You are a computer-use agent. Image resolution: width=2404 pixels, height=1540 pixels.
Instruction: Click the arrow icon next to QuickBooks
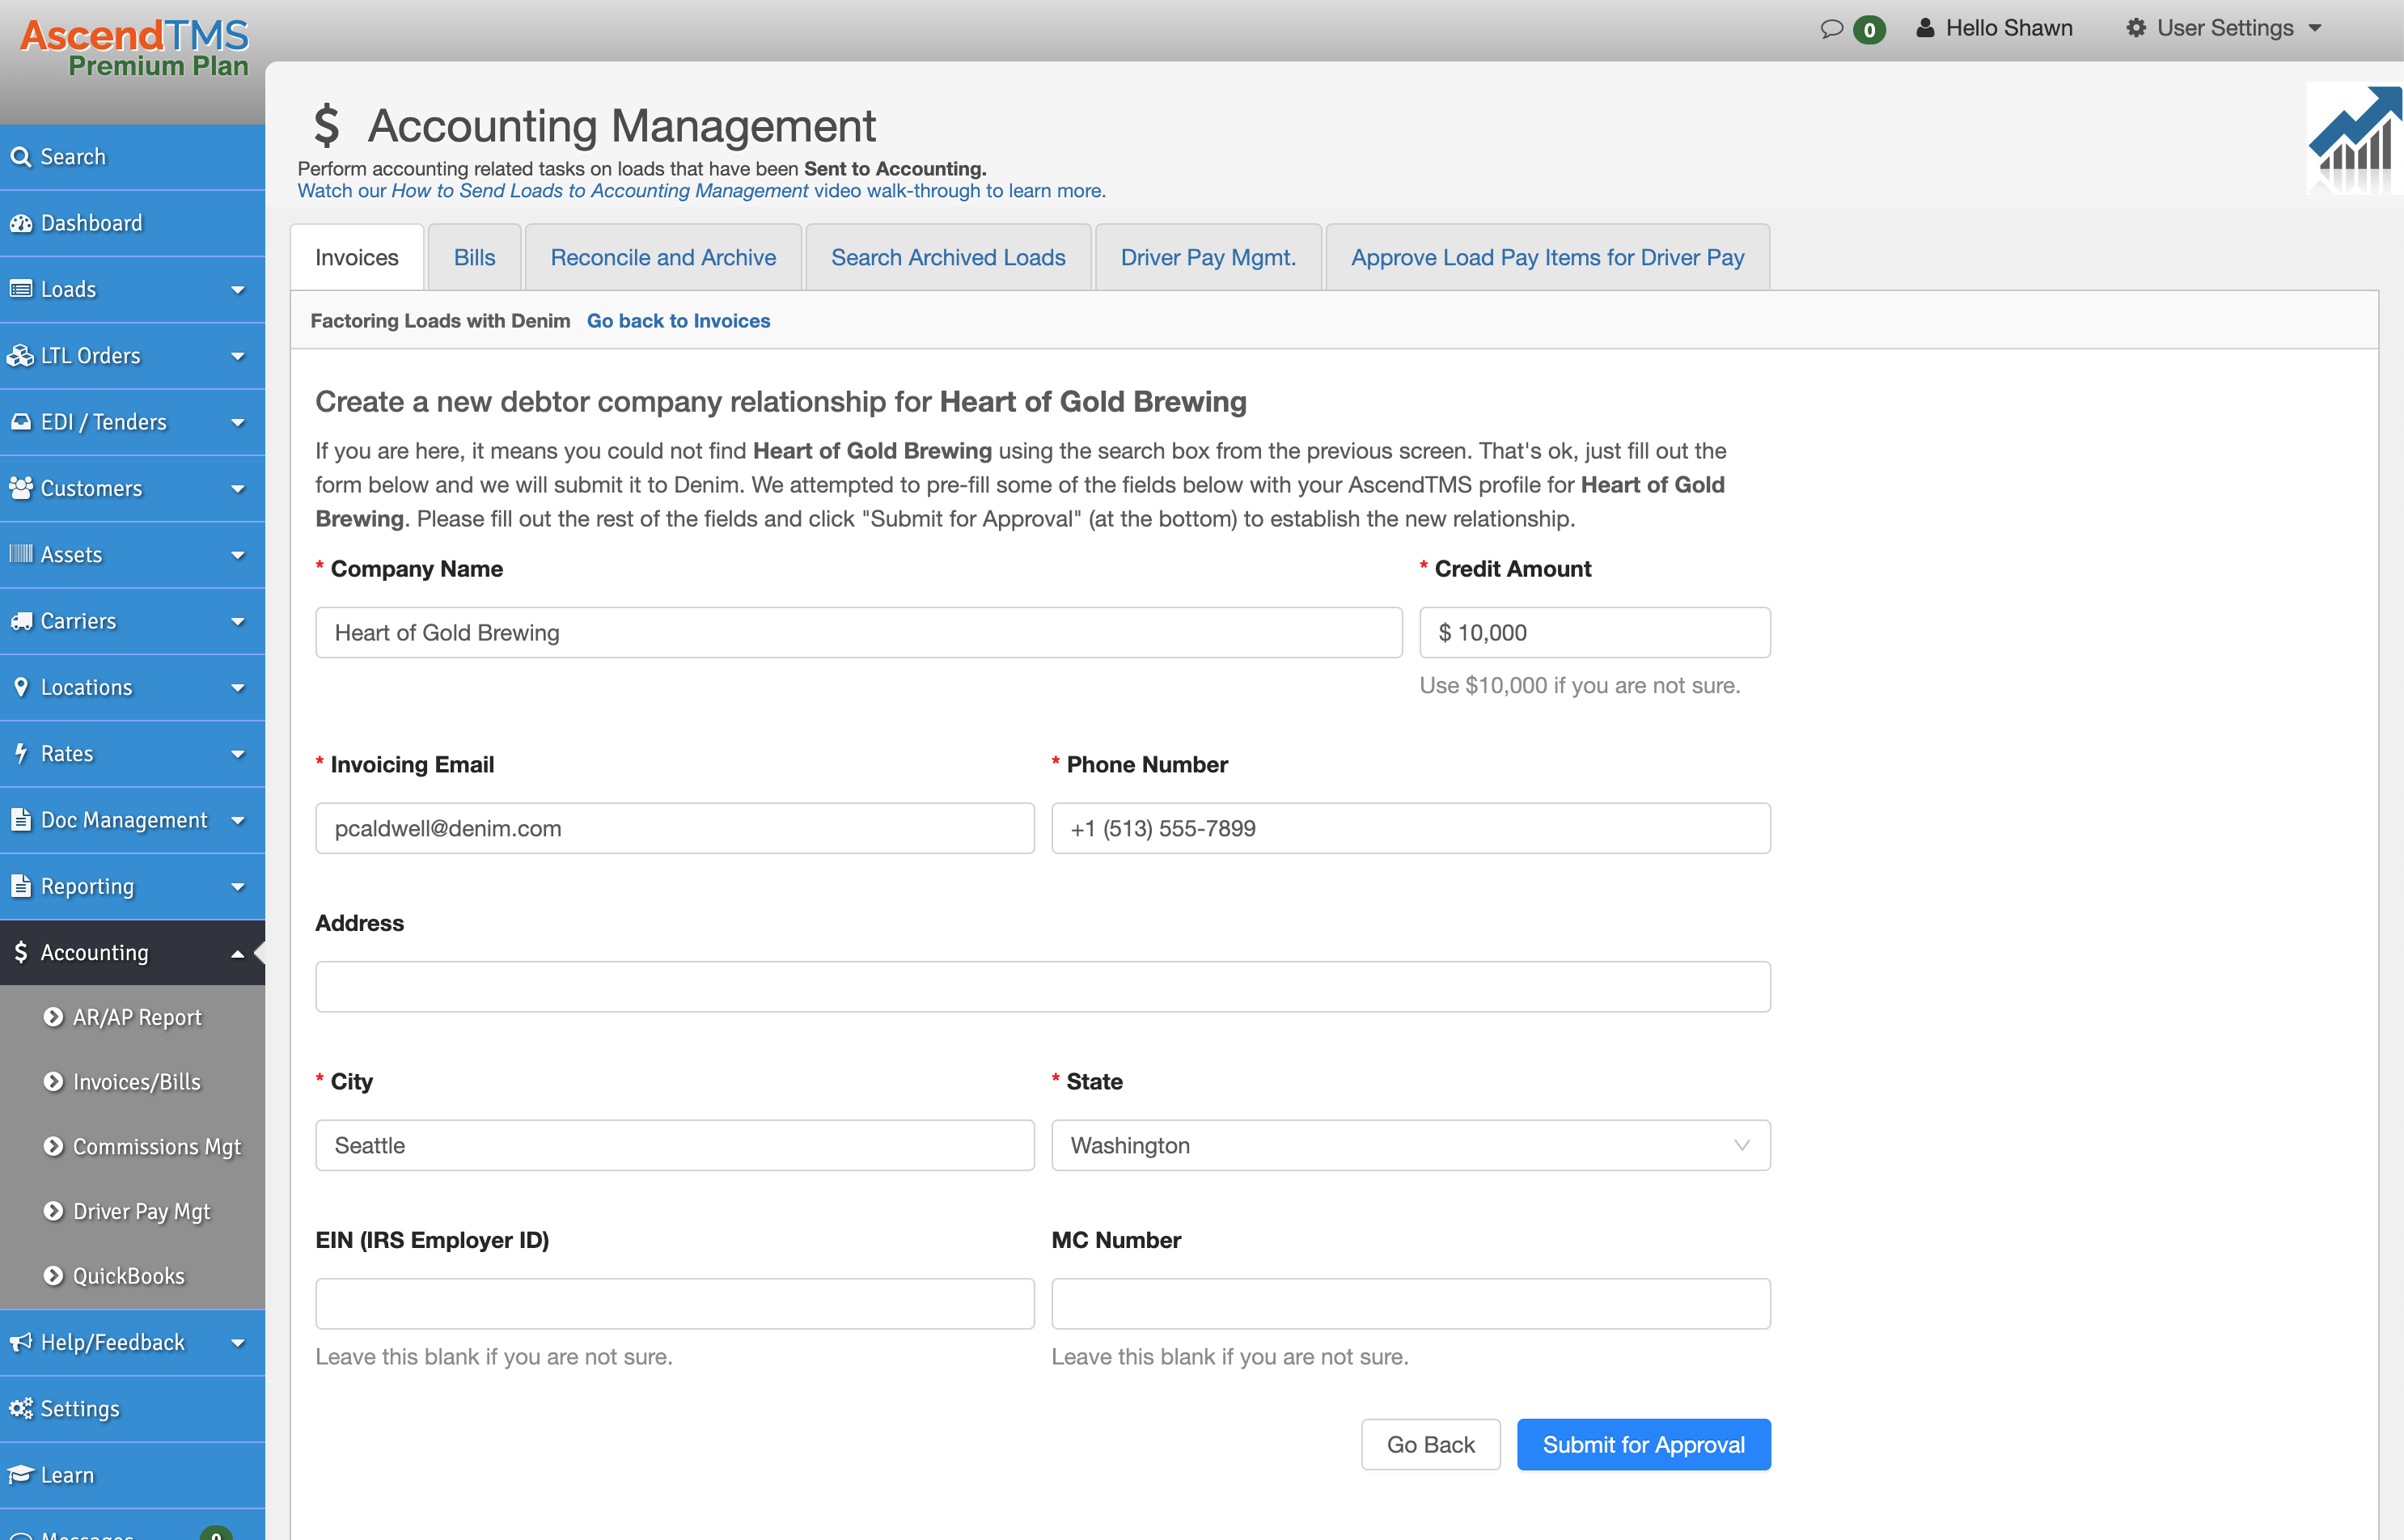(53, 1276)
